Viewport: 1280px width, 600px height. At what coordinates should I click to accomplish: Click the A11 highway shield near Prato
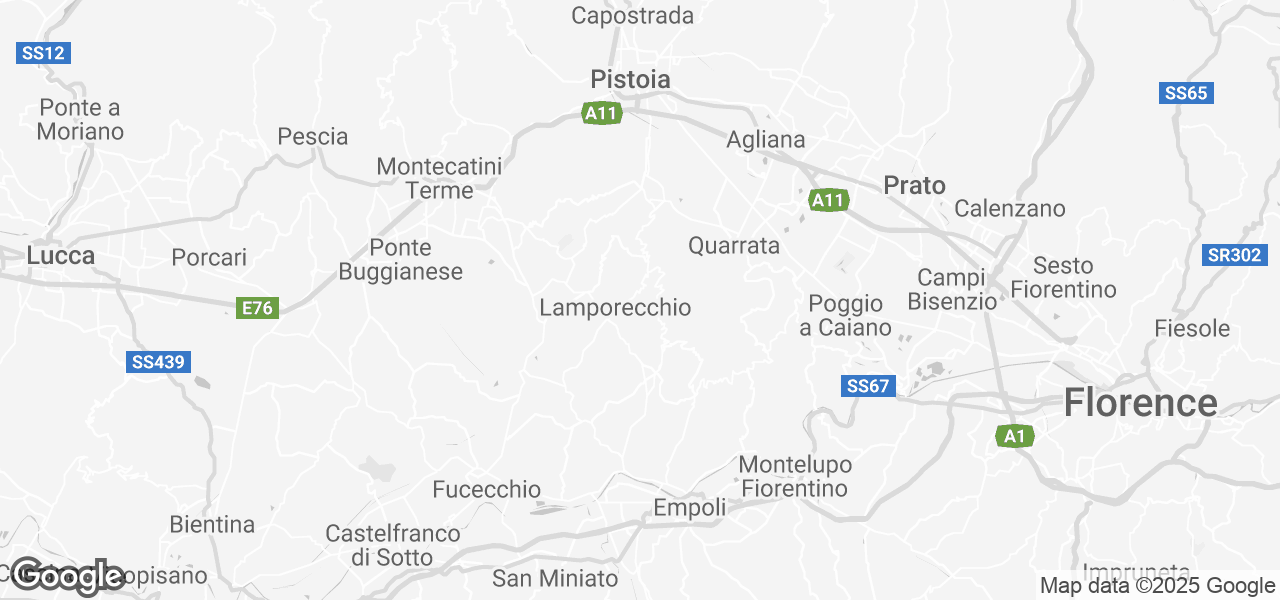(x=828, y=200)
